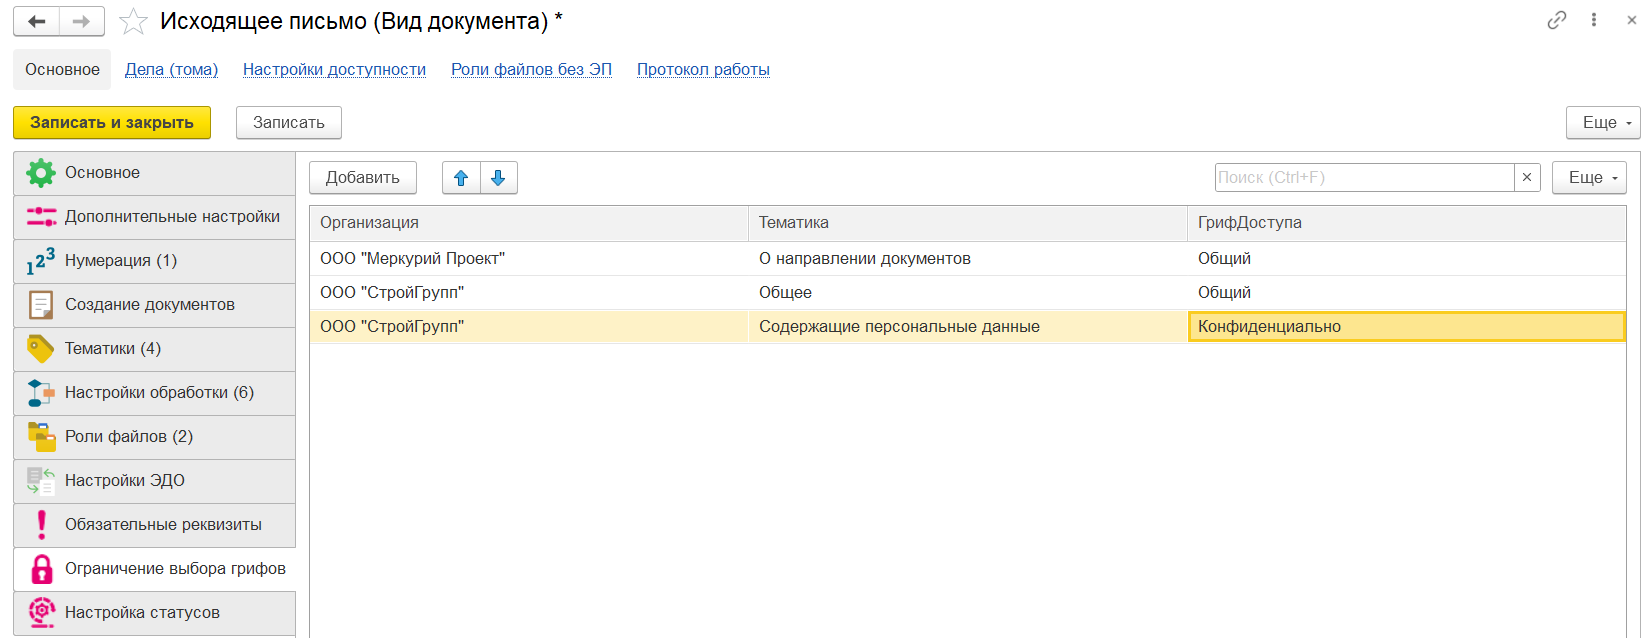Open Настройки доступности link
The height and width of the screenshot is (638, 1646).
coord(334,70)
